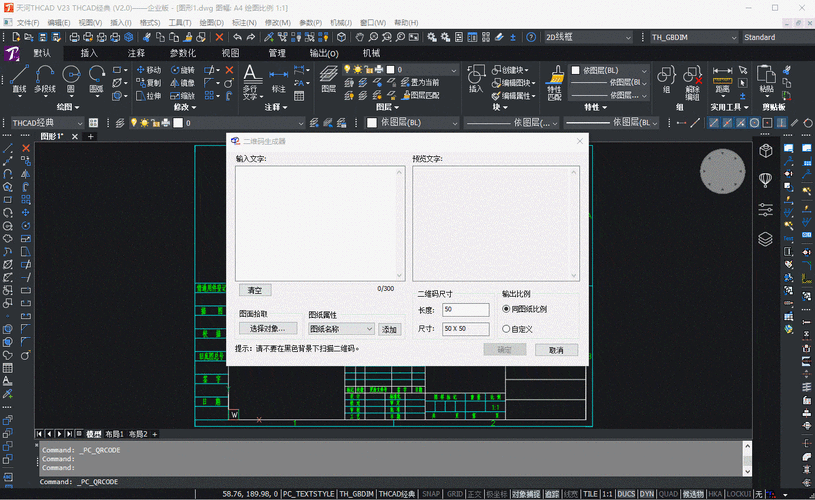
Task: Expand the 绘图 panel dropdown
Action: [68, 107]
